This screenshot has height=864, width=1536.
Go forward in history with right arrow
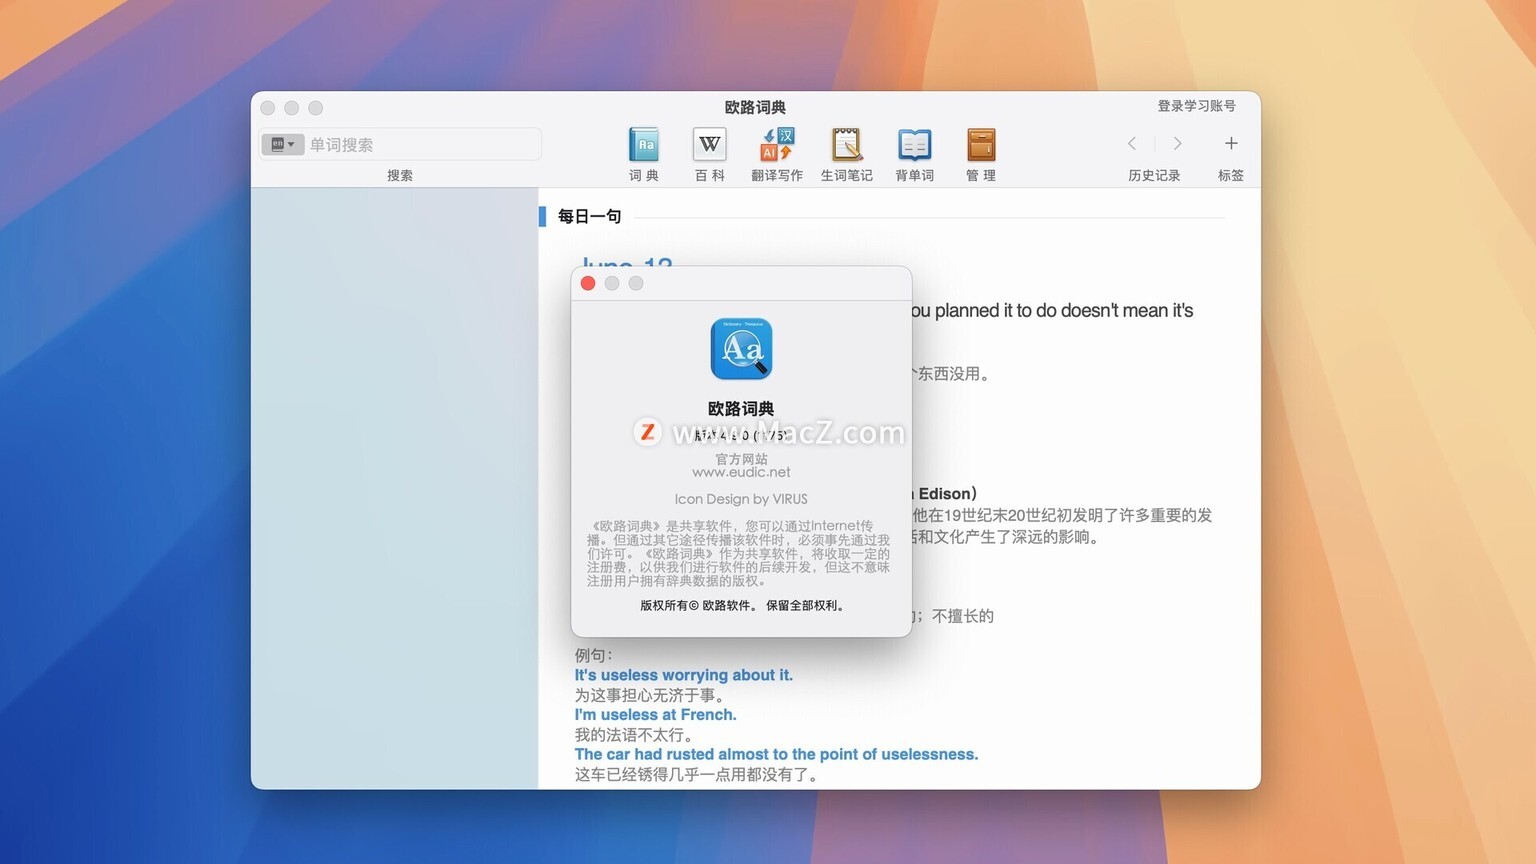[1177, 144]
